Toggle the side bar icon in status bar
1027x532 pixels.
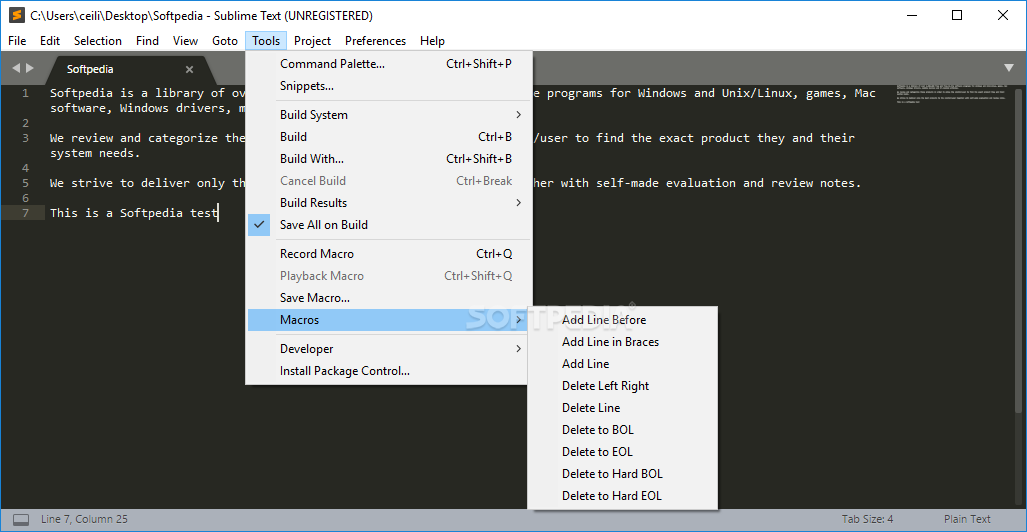pos(21,520)
